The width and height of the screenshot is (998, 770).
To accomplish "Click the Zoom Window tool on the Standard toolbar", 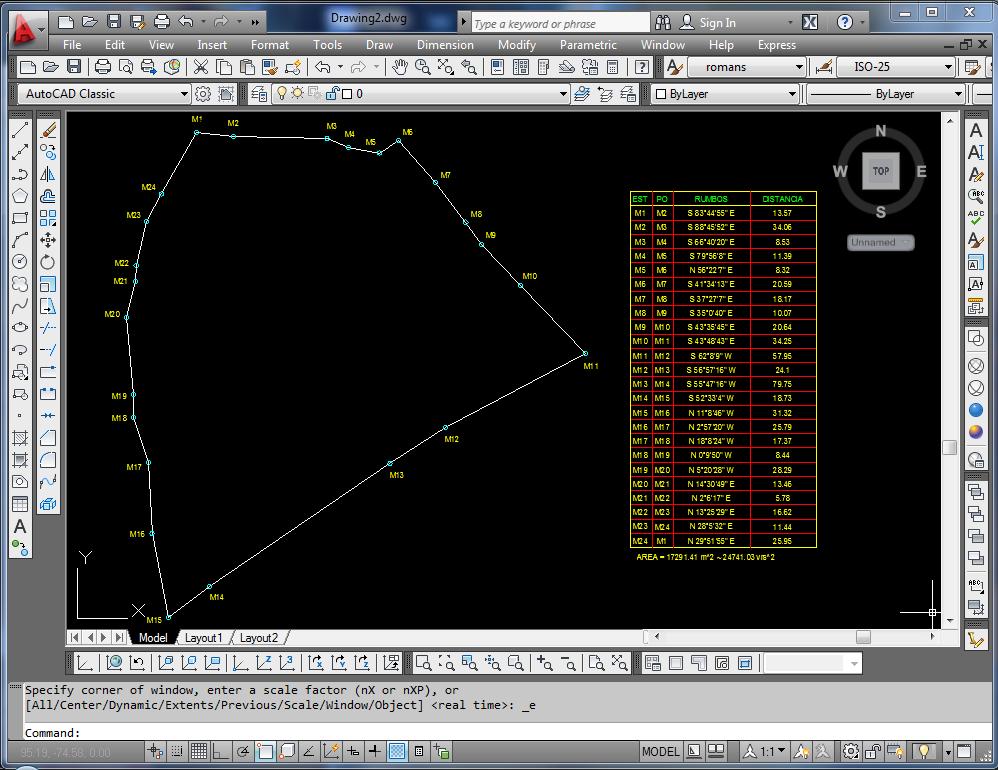I will click(x=446, y=67).
